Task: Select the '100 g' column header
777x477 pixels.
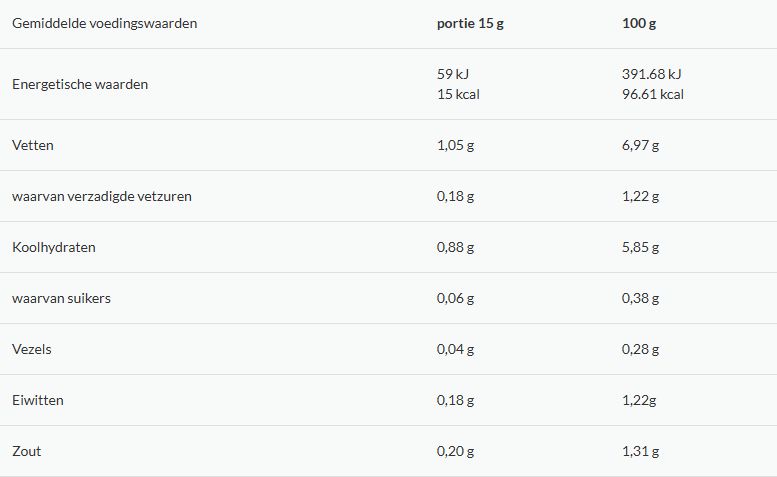Action: point(639,24)
